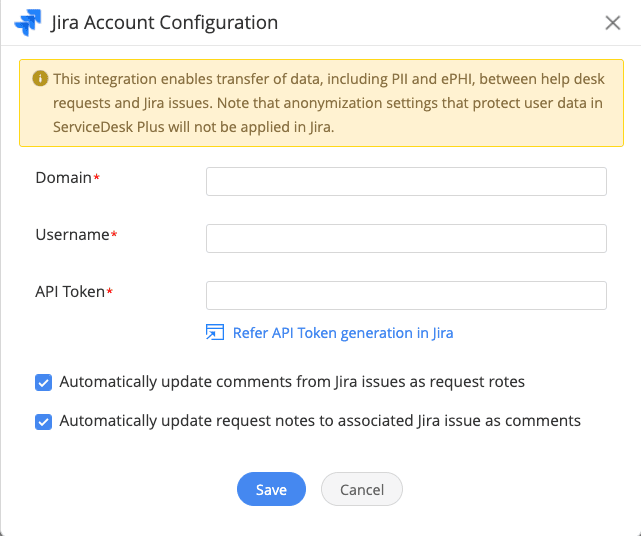Click the 'comments from Jira issues' checkbox label text
This screenshot has height=536, width=641.
coord(292,382)
